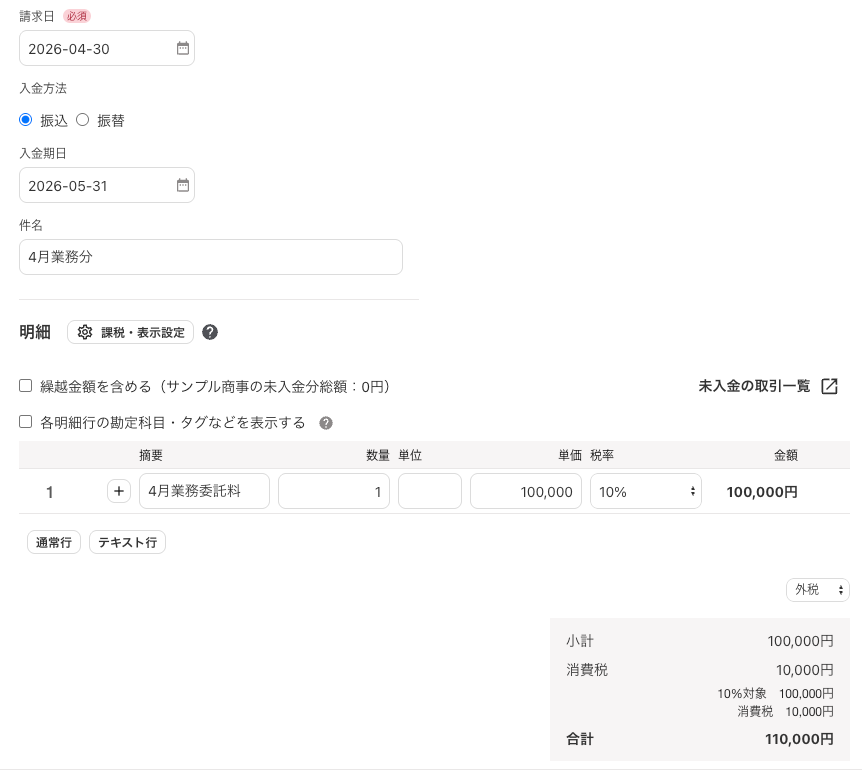Click the 摘要 field 4月業務委託料

click(205, 491)
